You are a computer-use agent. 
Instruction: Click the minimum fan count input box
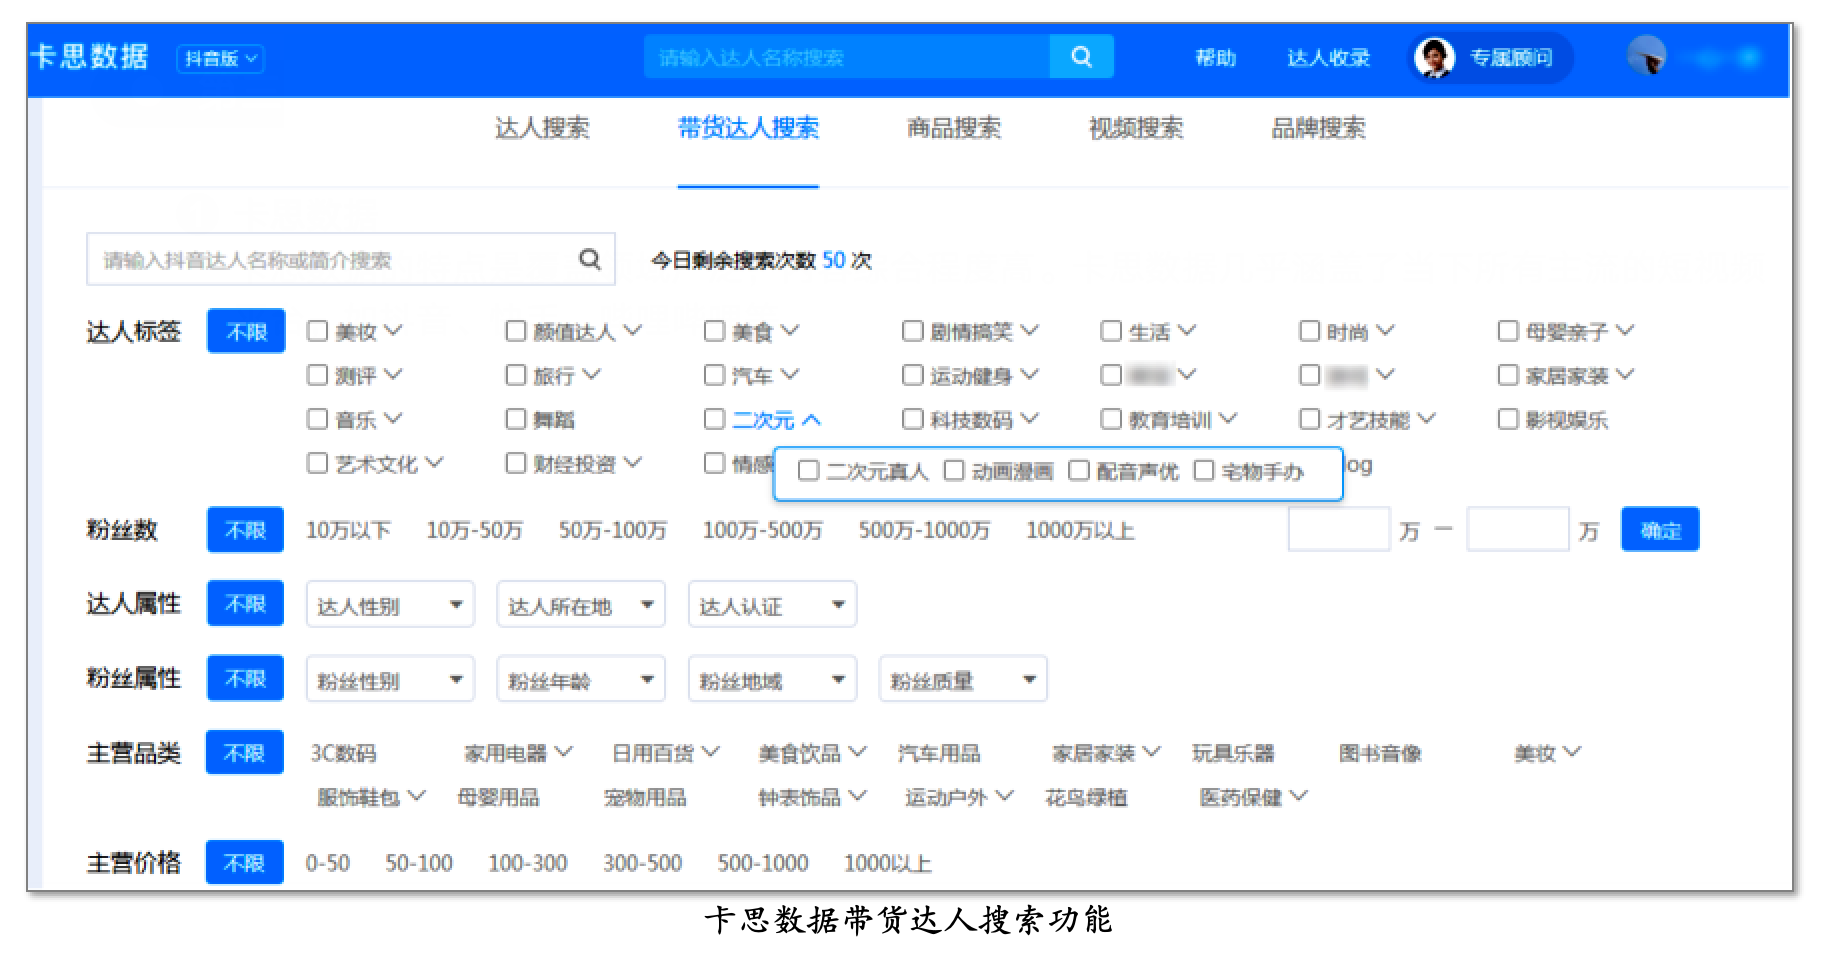point(1339,530)
